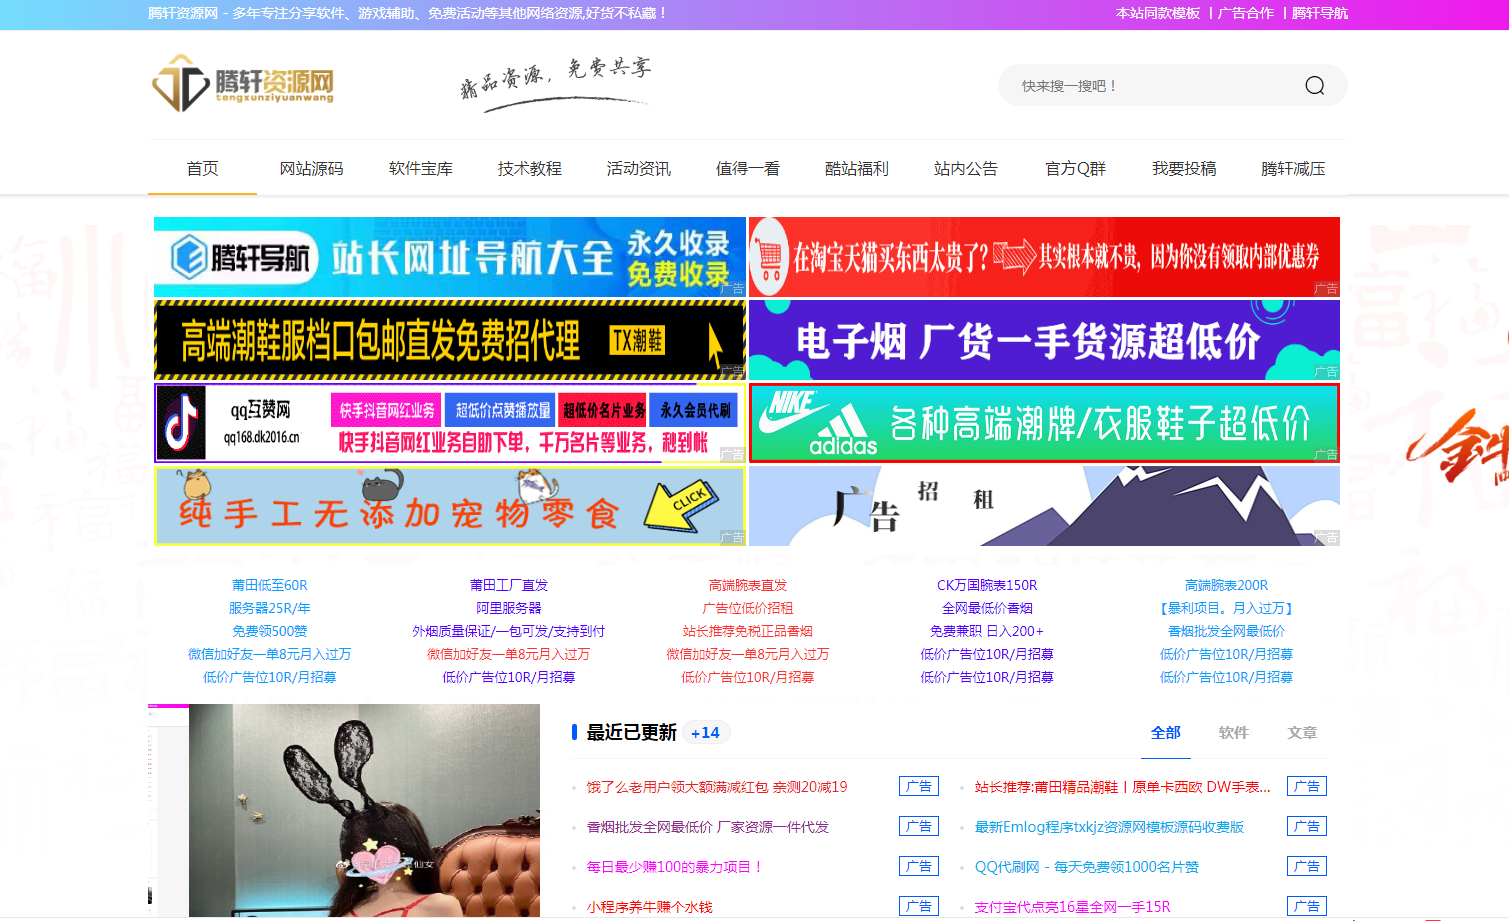The height and width of the screenshot is (921, 1509).
Task: Open the 腾轩导航 blue banner ad
Action: [449, 257]
